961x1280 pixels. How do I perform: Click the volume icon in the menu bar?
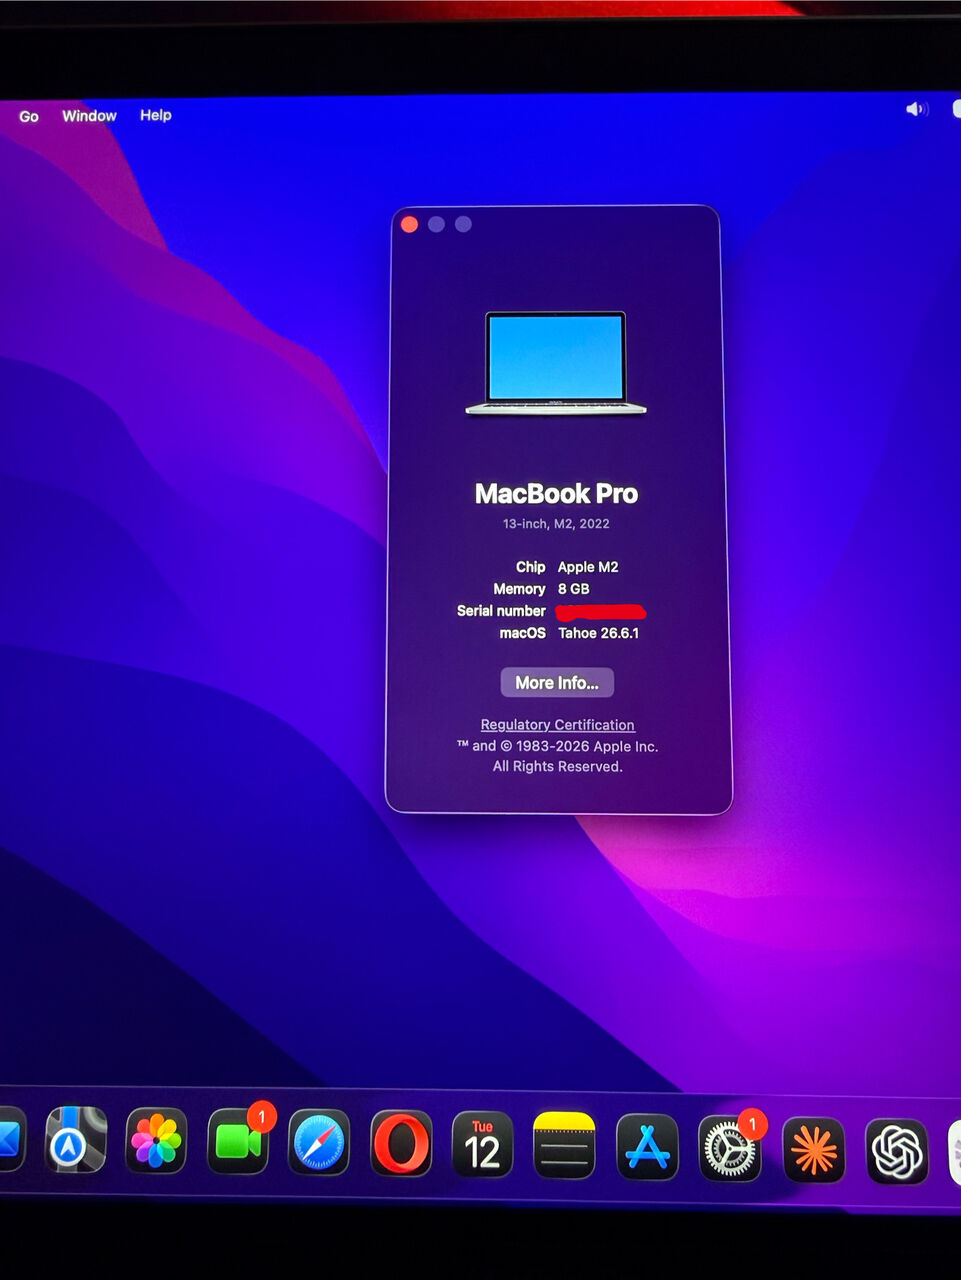(x=916, y=109)
